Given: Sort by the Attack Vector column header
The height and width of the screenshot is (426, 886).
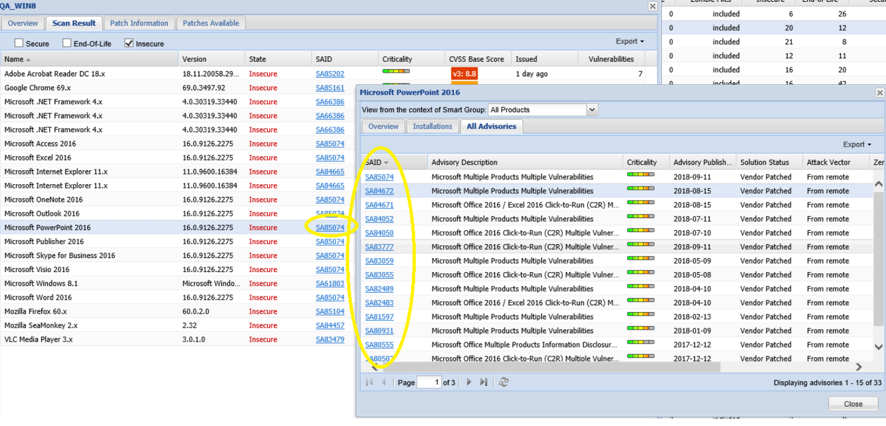Looking at the screenshot, I should [x=835, y=163].
